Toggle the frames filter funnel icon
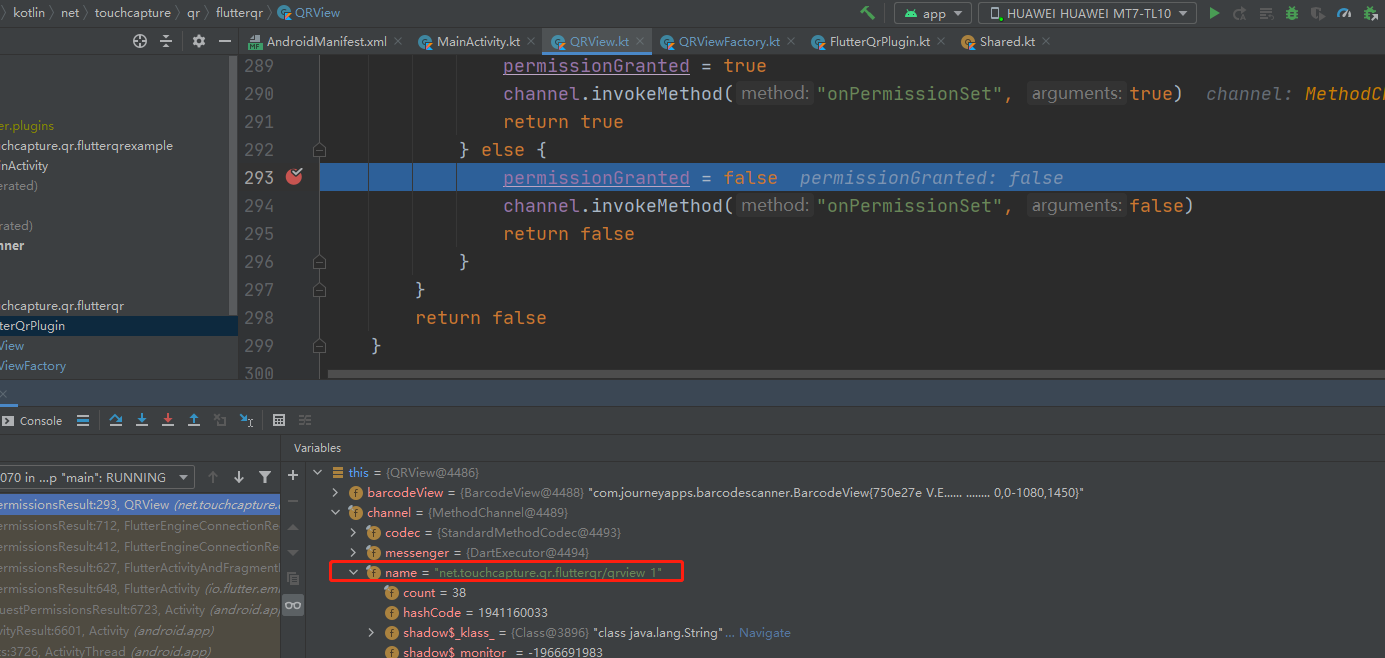 pyautogui.click(x=264, y=477)
